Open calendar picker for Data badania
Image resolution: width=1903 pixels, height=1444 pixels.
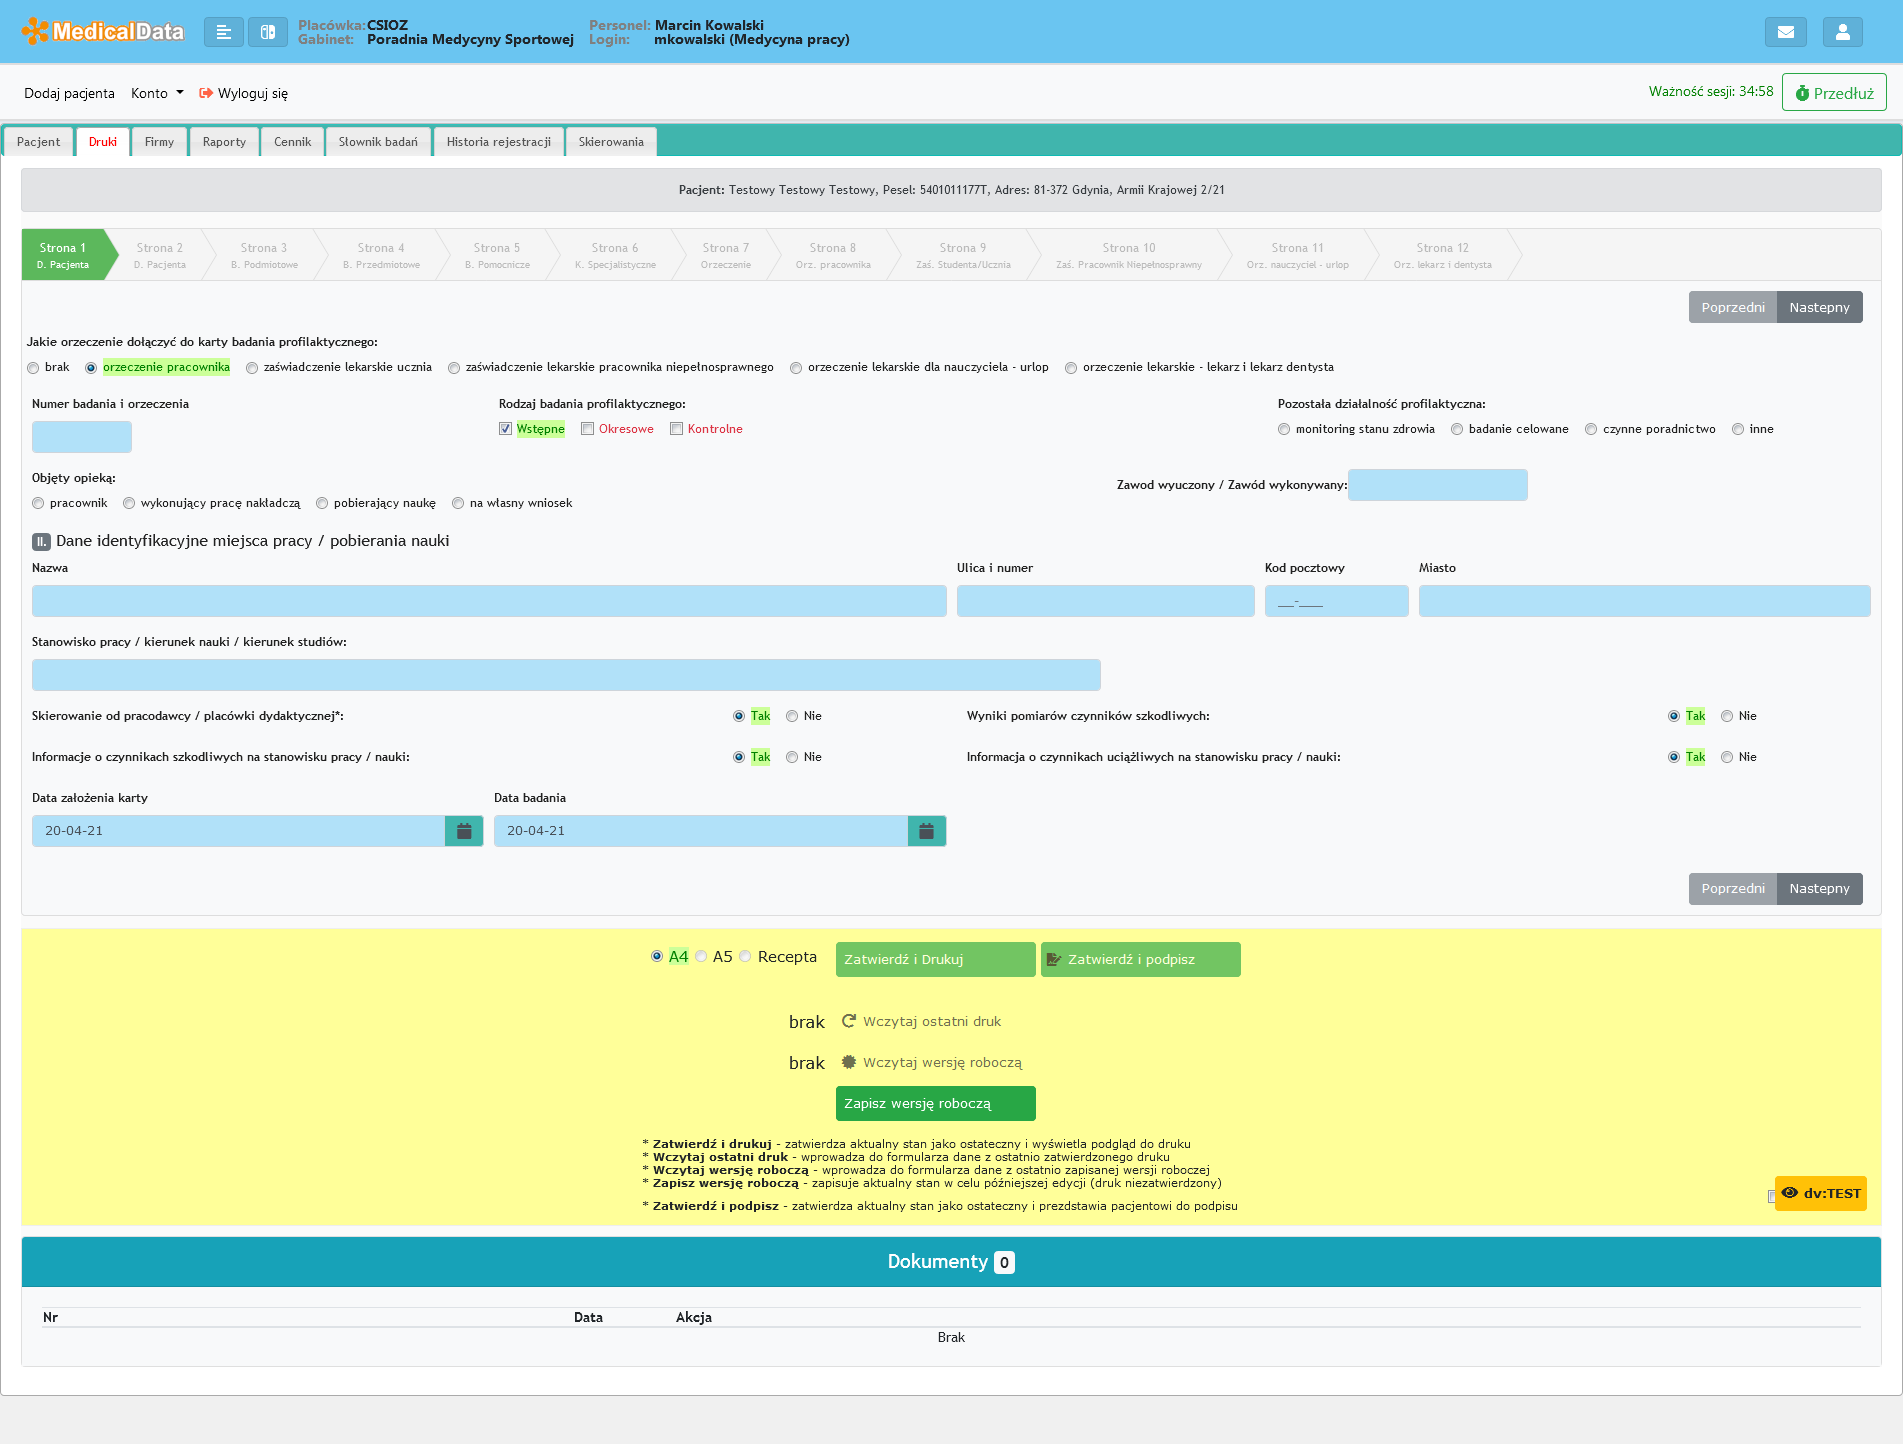pyautogui.click(x=926, y=831)
